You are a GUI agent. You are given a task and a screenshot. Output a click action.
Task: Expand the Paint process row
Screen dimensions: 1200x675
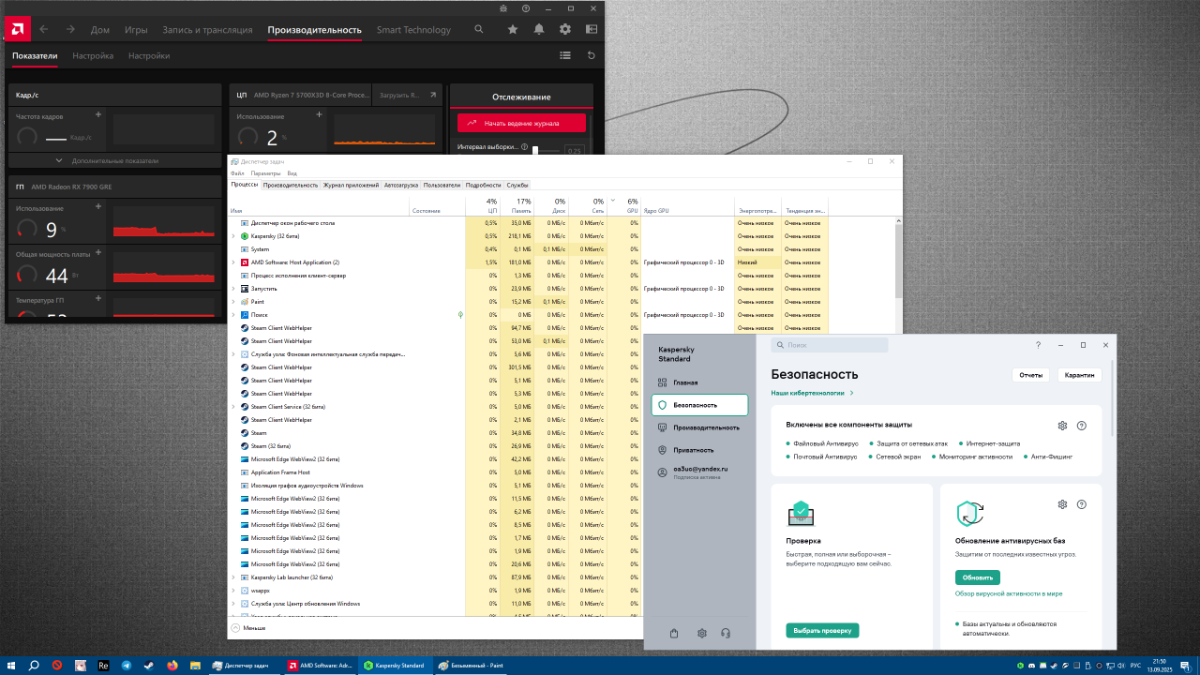click(234, 301)
